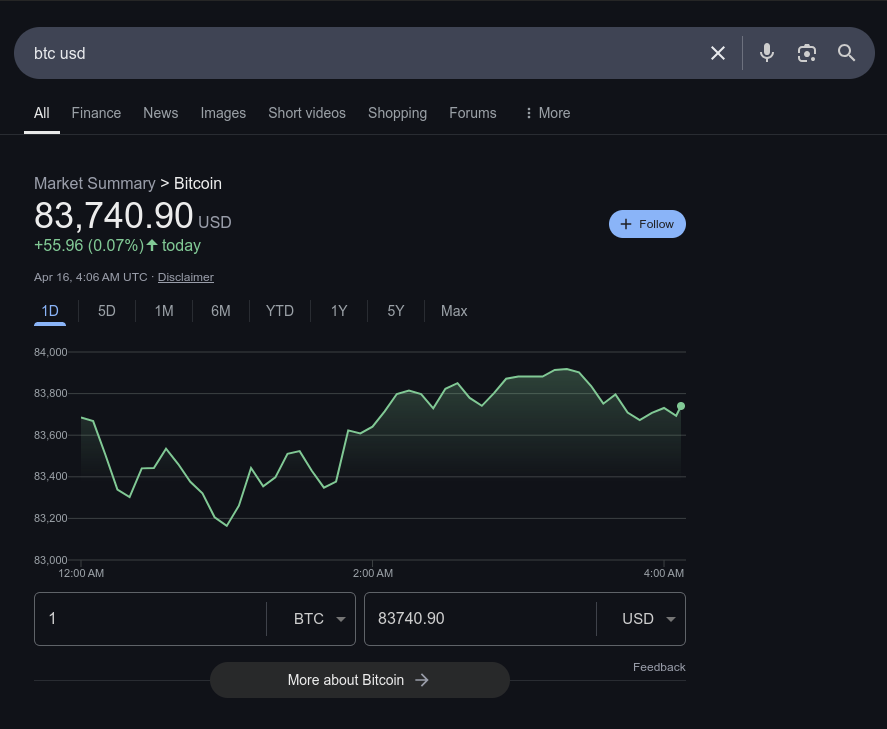This screenshot has width=887, height=729.
Task: Click the magnifying glass search icon
Action: click(x=847, y=53)
